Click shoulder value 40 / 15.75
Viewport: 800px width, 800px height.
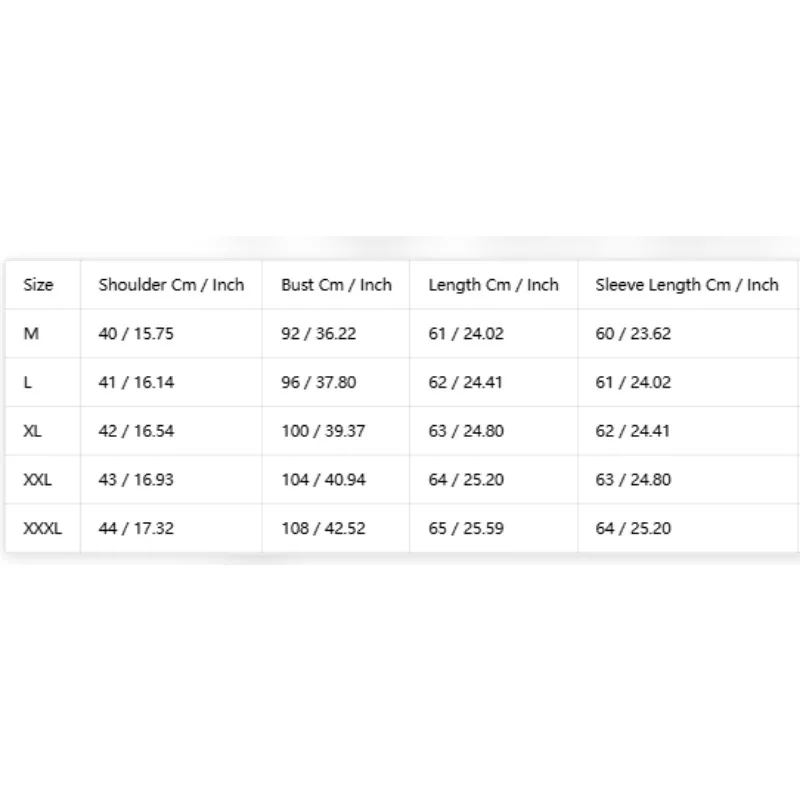(x=136, y=334)
